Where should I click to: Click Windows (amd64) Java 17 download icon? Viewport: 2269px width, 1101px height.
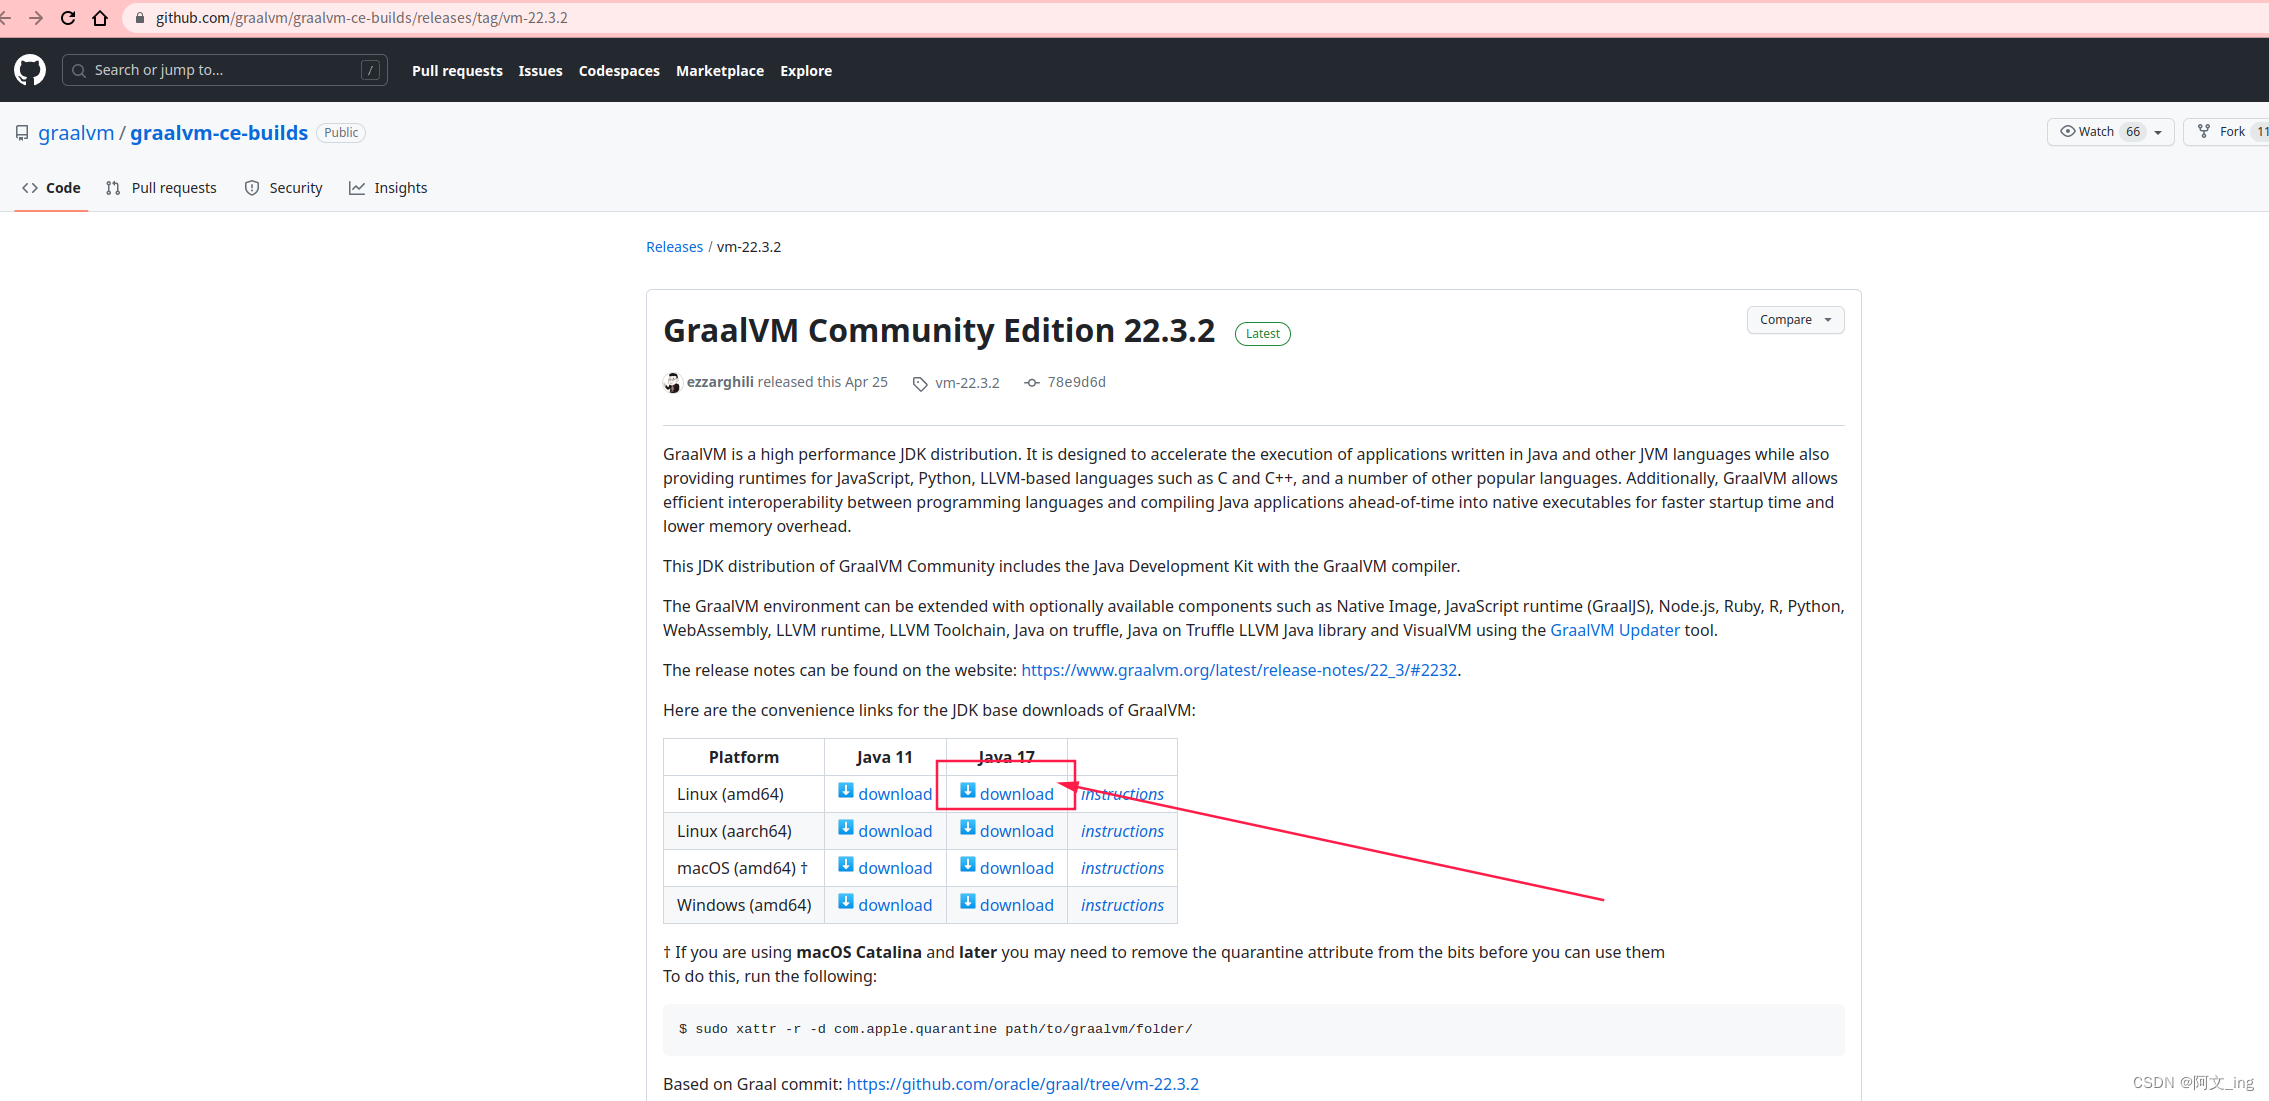tap(967, 902)
